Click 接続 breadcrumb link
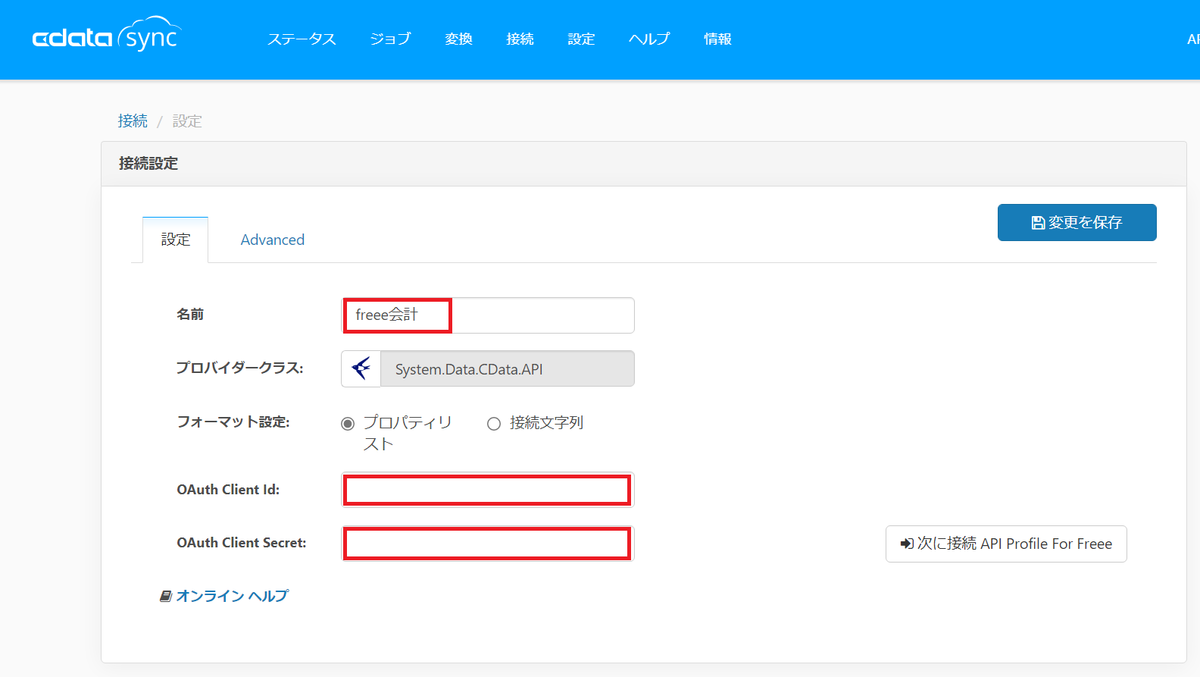 [x=133, y=121]
